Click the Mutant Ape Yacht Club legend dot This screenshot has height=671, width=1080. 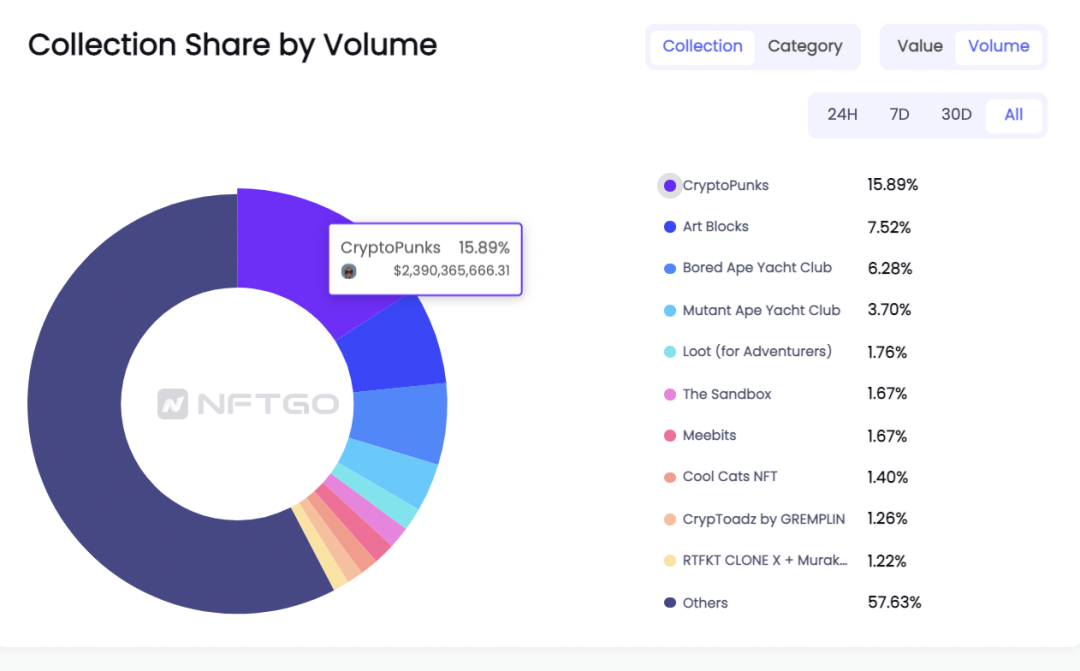coord(669,311)
